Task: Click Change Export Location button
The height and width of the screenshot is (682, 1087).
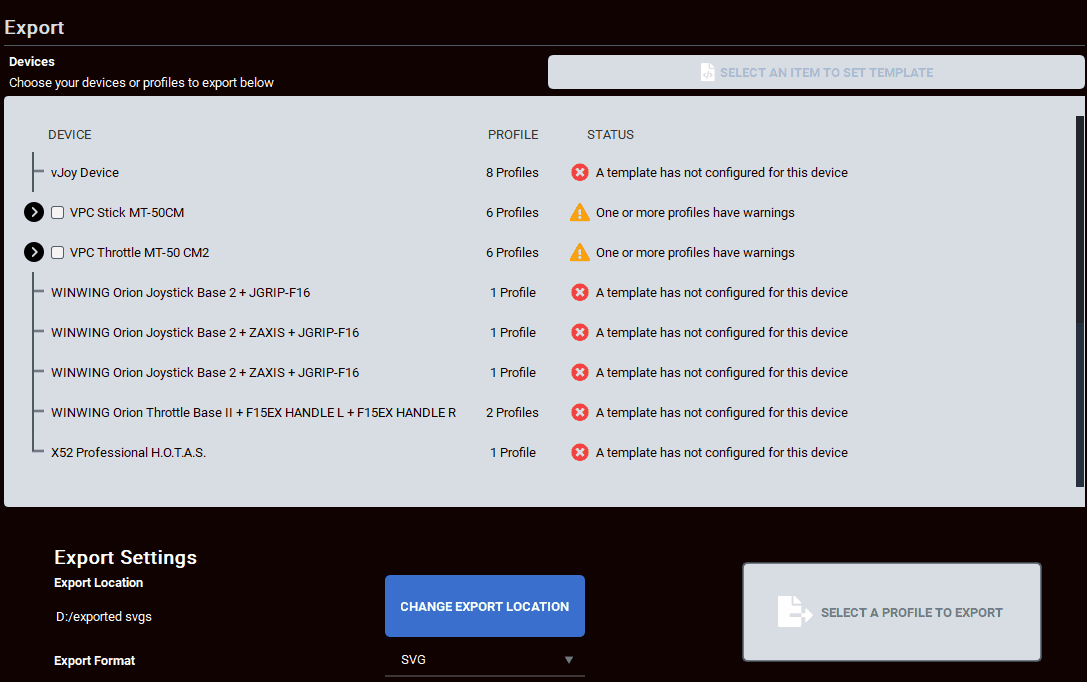Action: pyautogui.click(x=485, y=606)
